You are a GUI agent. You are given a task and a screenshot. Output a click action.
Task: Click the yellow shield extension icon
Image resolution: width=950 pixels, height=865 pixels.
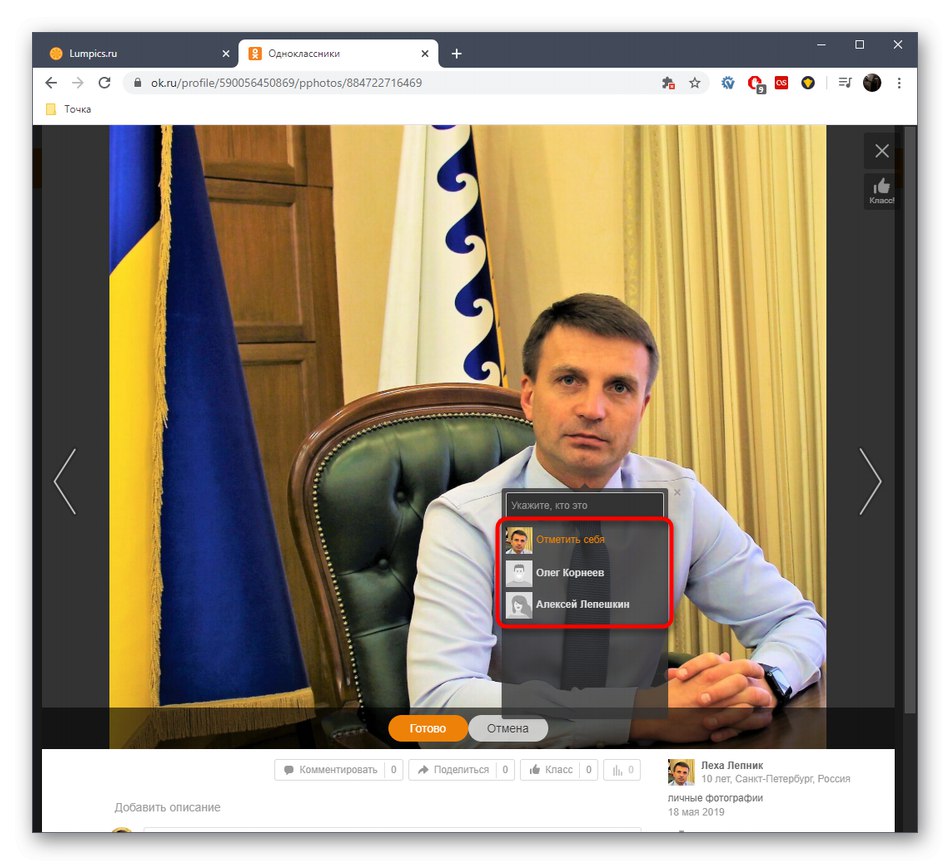pos(808,83)
